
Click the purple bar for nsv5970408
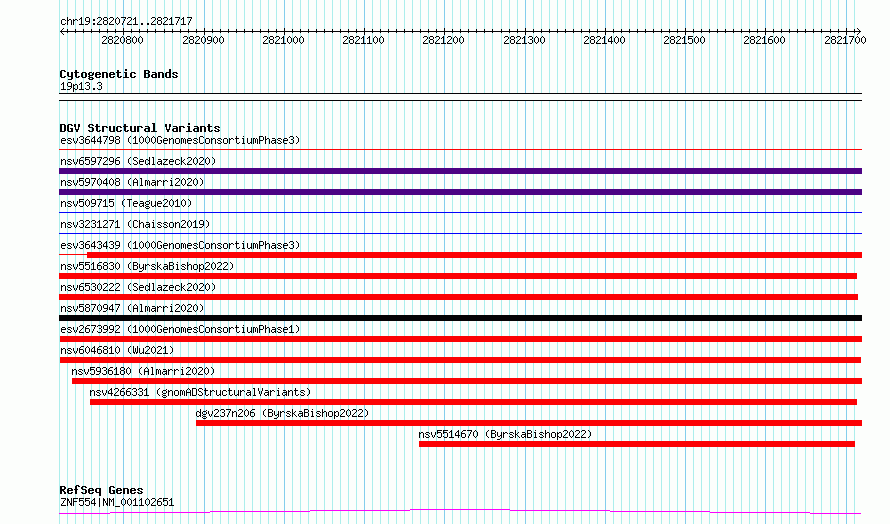point(460,192)
